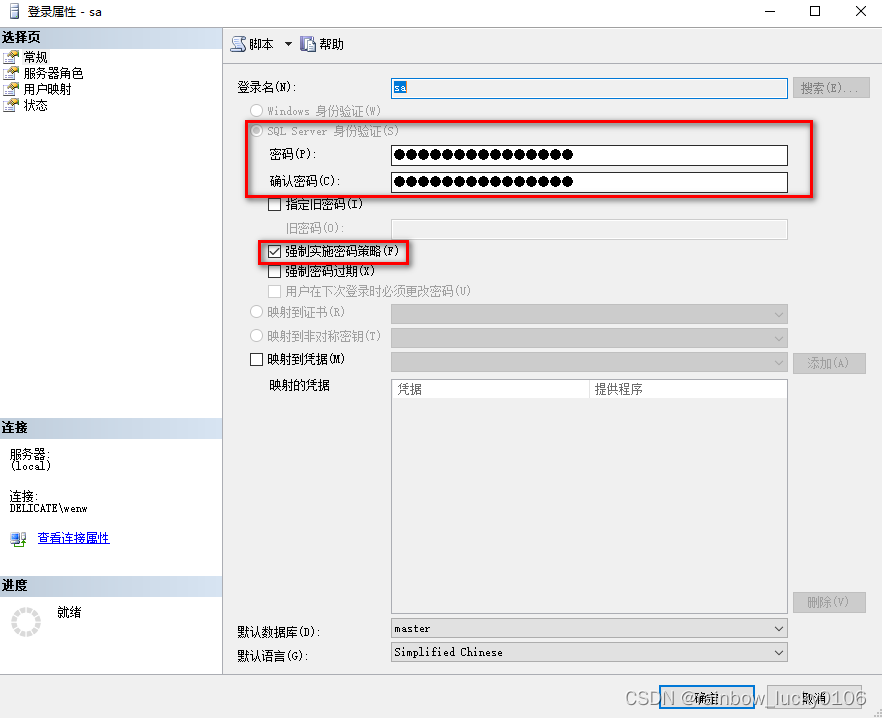Open the 服务器角色 page

[53, 73]
